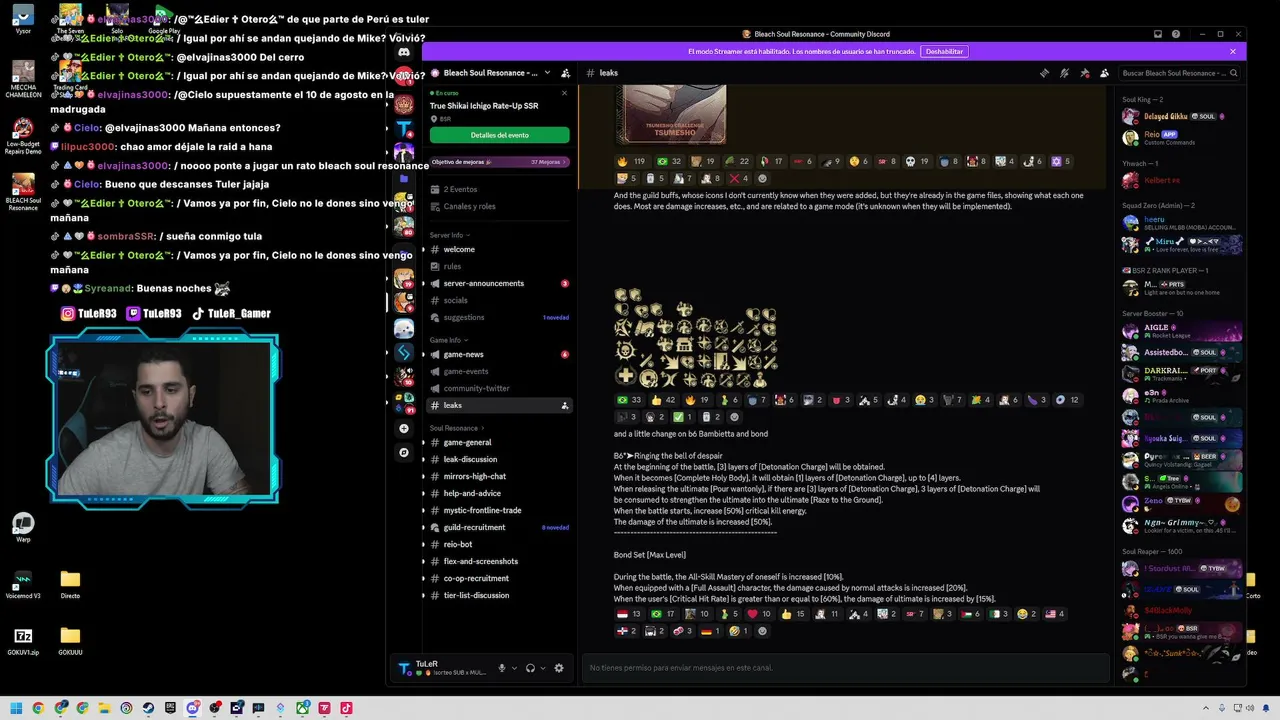Toggle fire reaction showing 119
Screen dimensions: 1280x720
[631, 161]
